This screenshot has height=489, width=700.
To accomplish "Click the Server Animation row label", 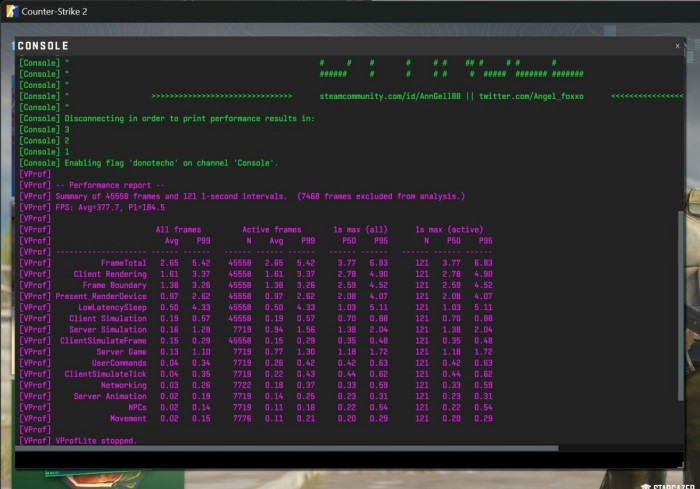I will pyautogui.click(x=110, y=396).
